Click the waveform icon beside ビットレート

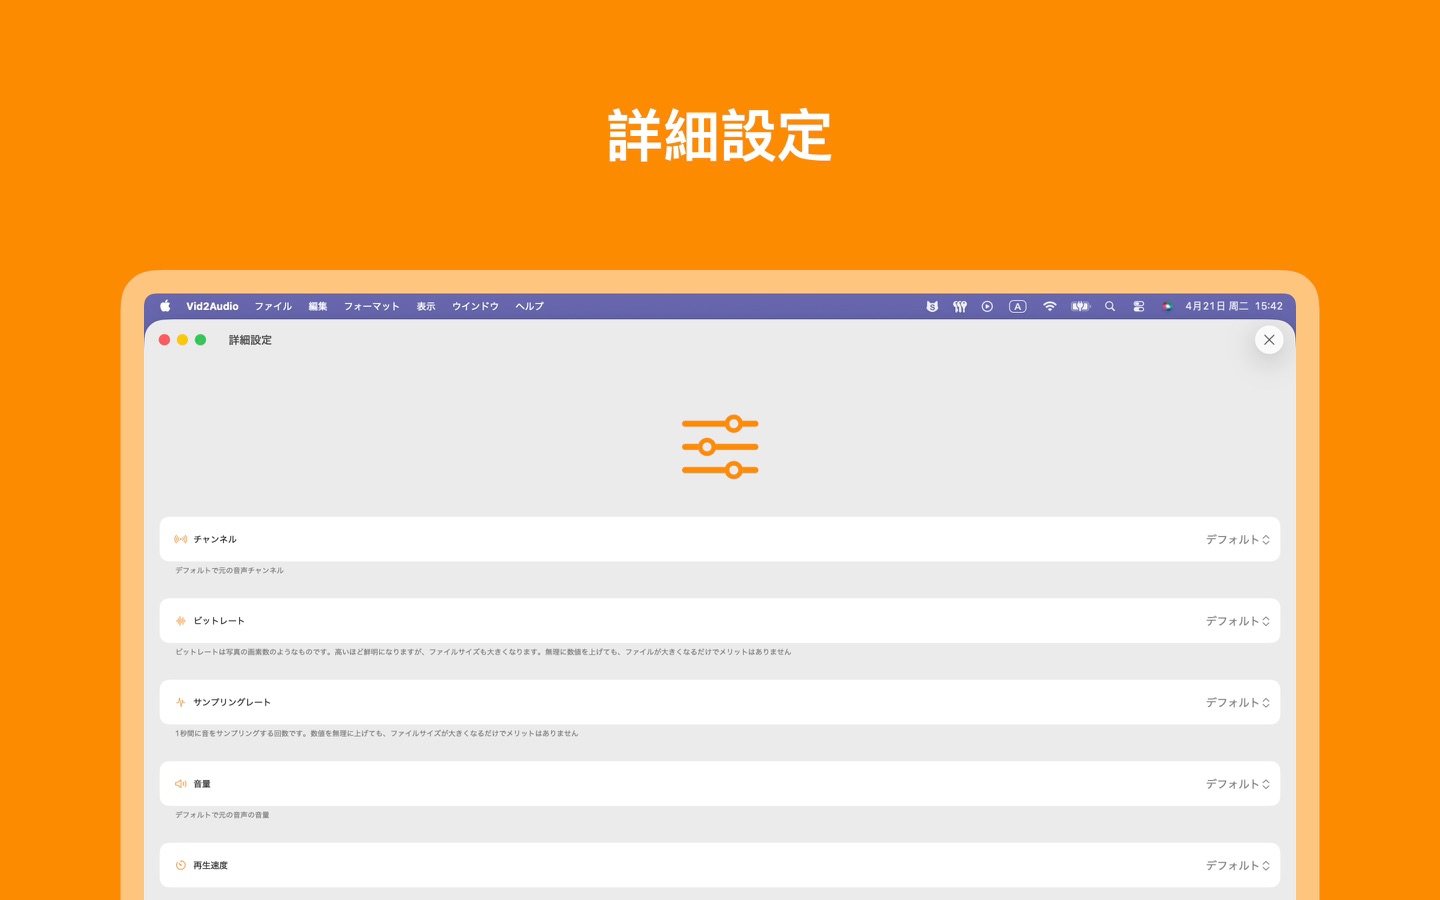point(180,621)
